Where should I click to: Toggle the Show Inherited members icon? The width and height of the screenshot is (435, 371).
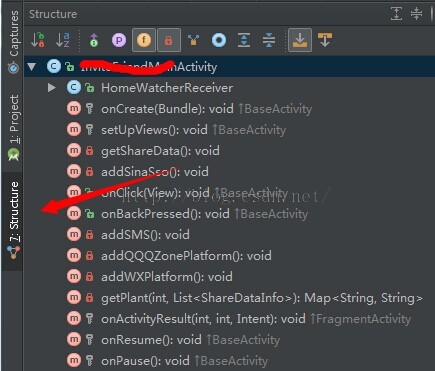[x=94, y=40]
